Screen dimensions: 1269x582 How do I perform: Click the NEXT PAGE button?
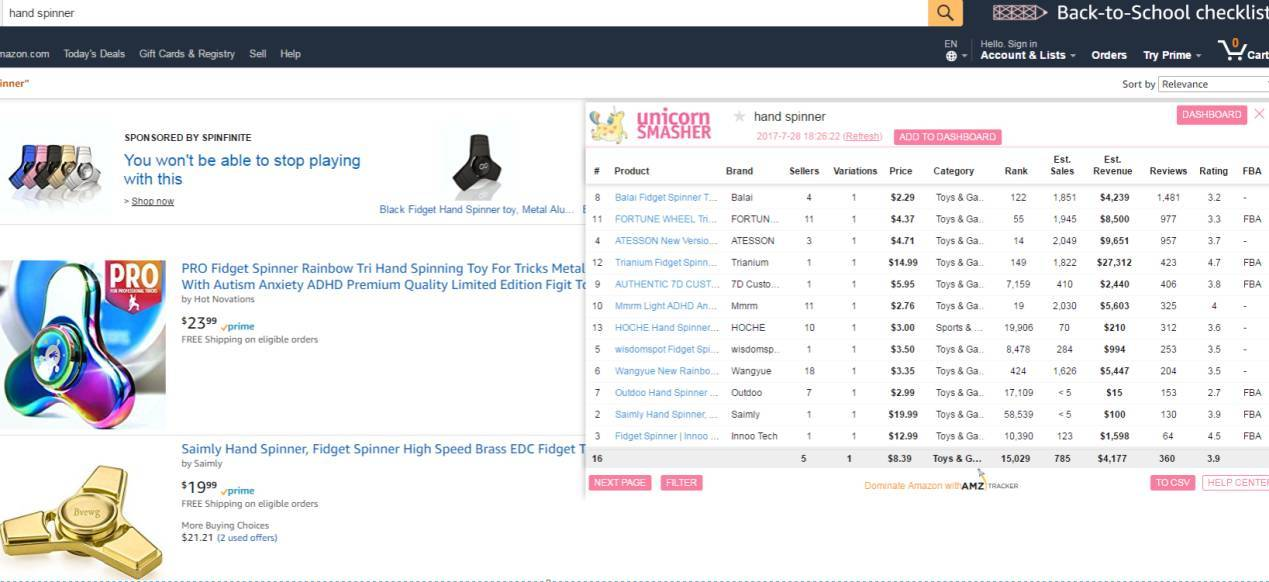click(x=620, y=483)
